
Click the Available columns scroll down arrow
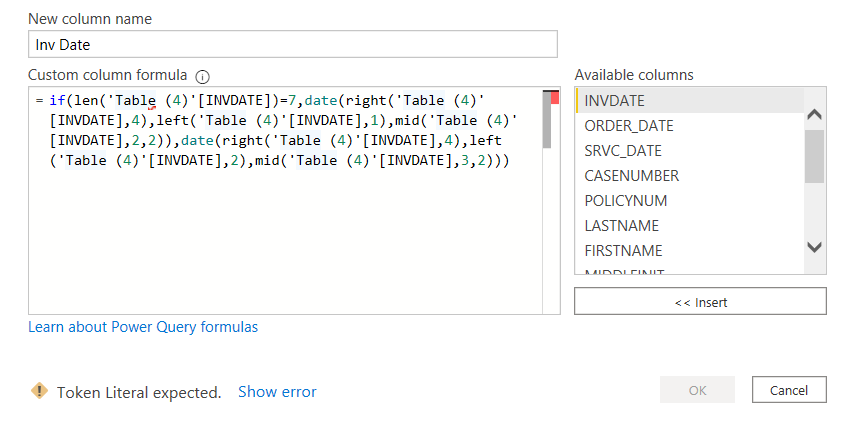814,247
